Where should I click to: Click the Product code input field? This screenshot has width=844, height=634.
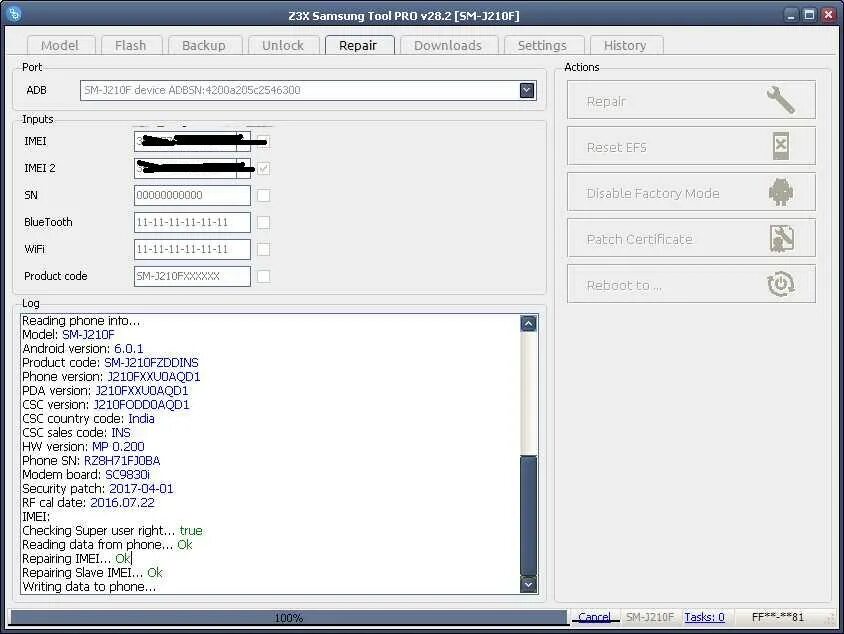tap(192, 276)
